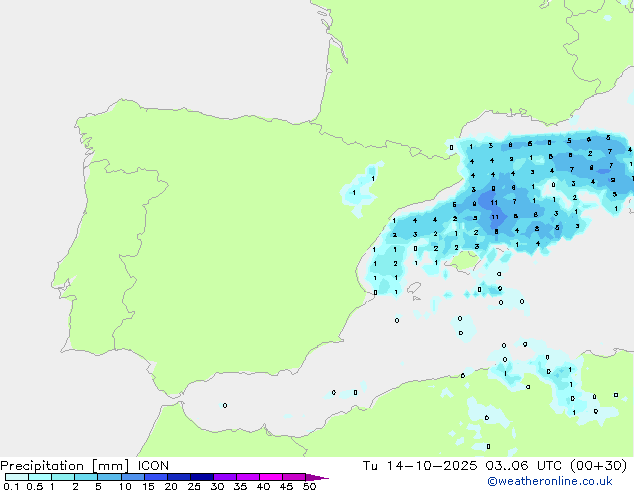The image size is (634, 490).
Task: Click the 25 value on legend scale
Action: [193, 486]
